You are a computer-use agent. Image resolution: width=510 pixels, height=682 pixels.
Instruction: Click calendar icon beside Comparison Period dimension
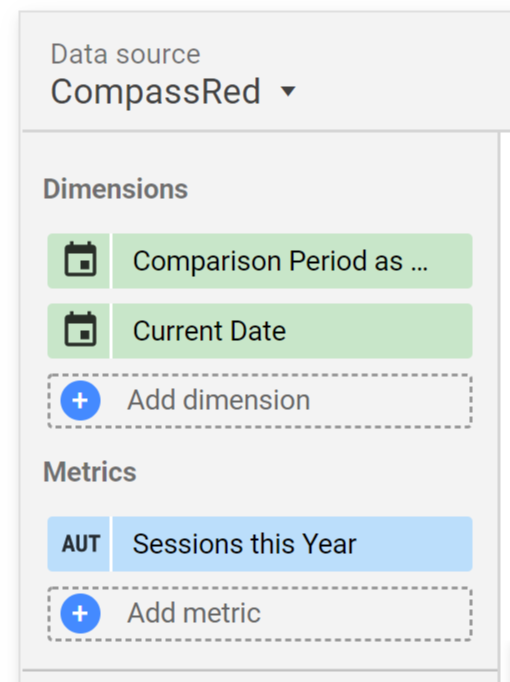click(x=80, y=260)
